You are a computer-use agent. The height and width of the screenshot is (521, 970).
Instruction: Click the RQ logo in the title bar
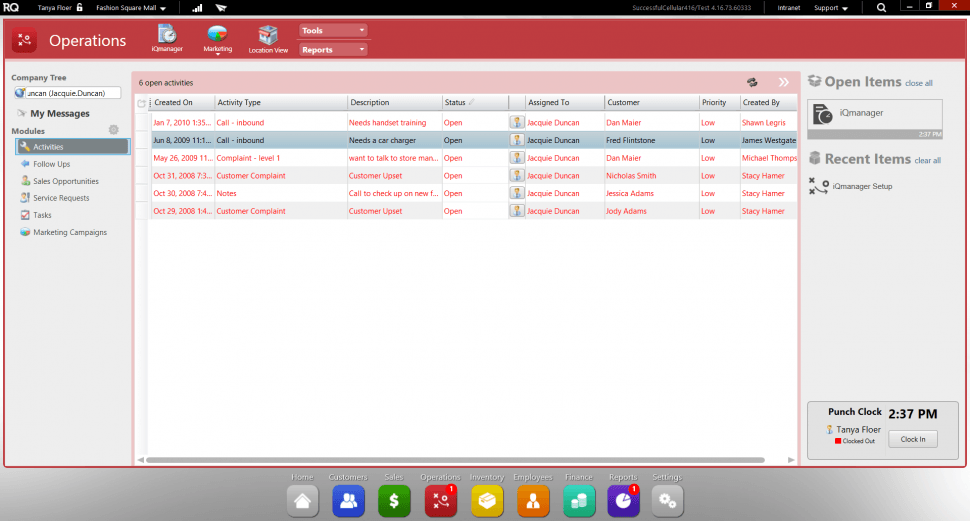coord(11,7)
